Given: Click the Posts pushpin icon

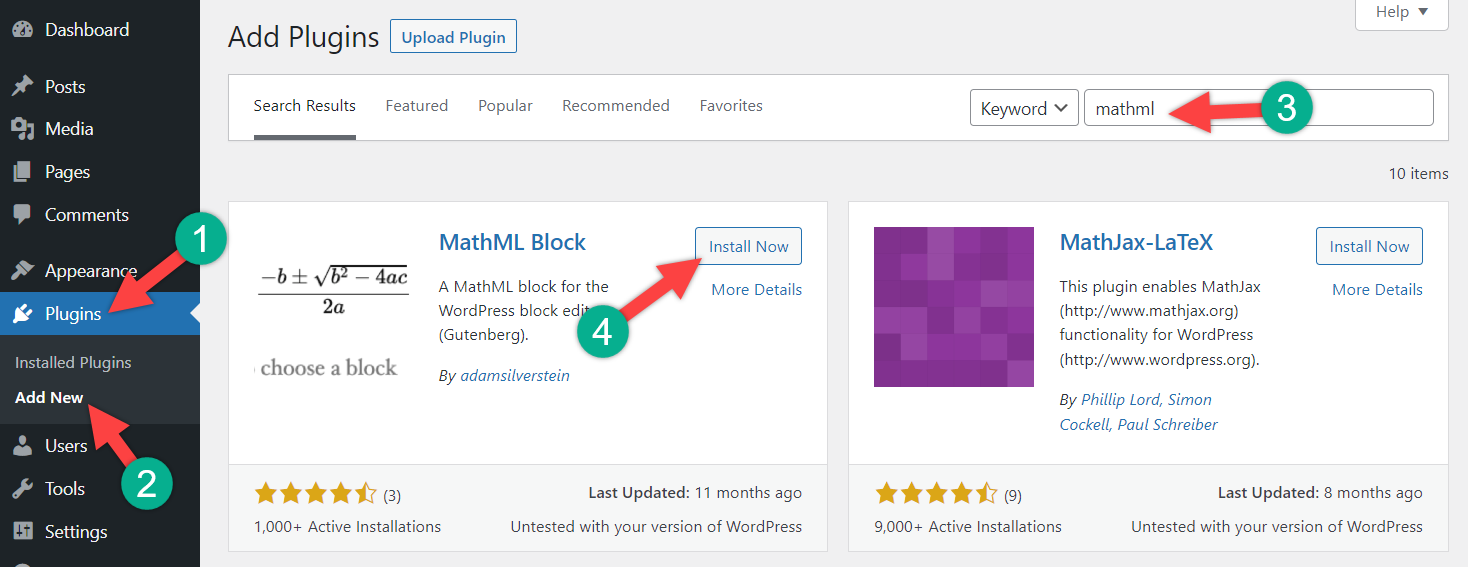Looking at the screenshot, I should [x=22, y=87].
